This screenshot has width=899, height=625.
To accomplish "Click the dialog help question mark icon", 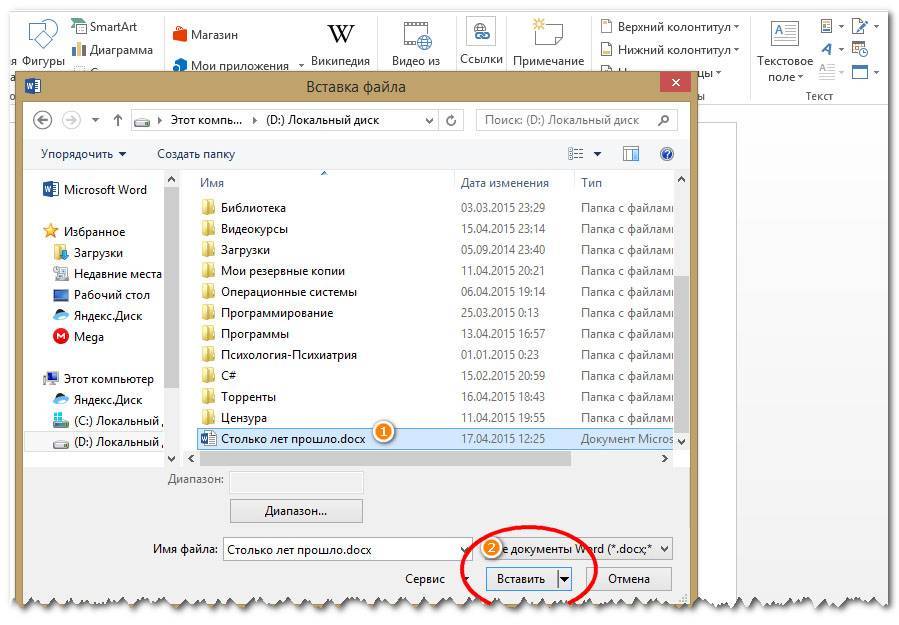I will pyautogui.click(x=666, y=154).
